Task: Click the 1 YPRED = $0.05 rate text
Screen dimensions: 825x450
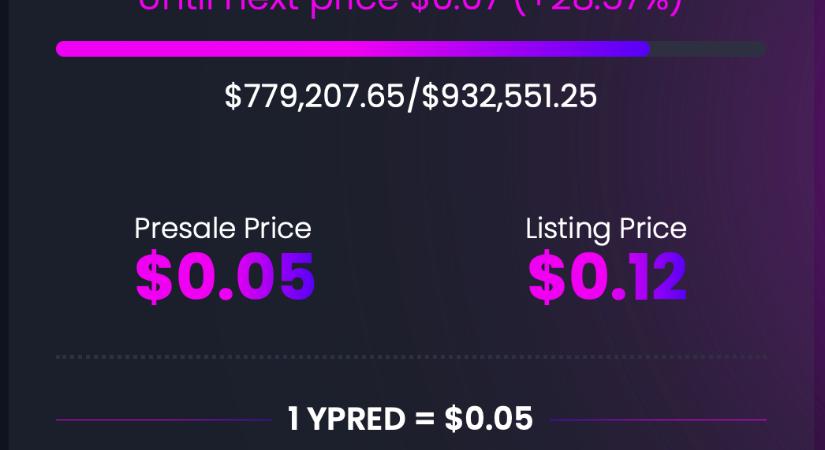Action: point(410,419)
